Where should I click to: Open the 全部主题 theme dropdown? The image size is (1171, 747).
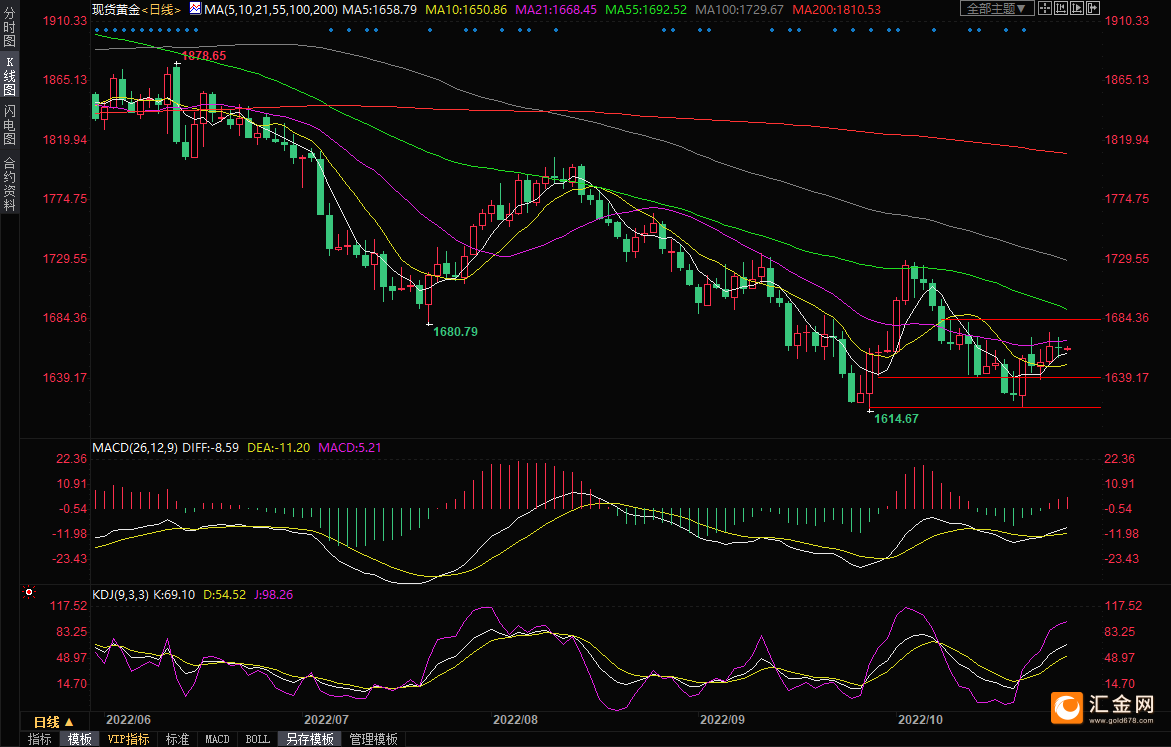pyautogui.click(x=997, y=8)
